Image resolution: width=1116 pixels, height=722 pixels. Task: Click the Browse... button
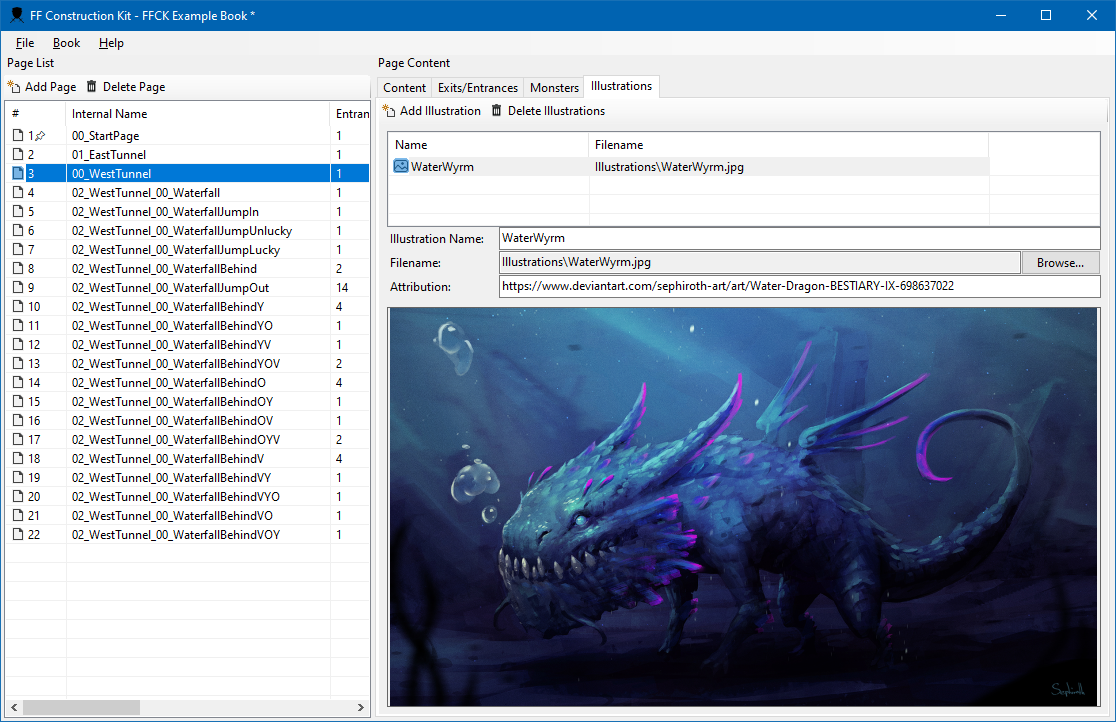tap(1060, 263)
